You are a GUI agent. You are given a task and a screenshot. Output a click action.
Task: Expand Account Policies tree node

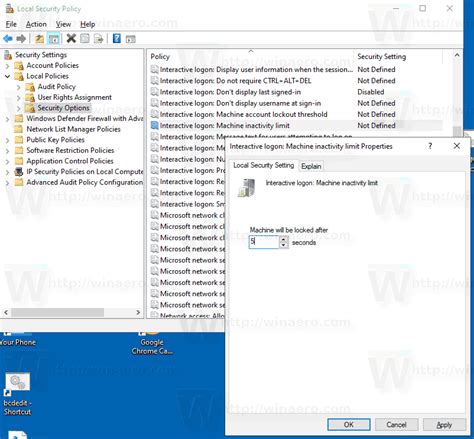pos(8,66)
